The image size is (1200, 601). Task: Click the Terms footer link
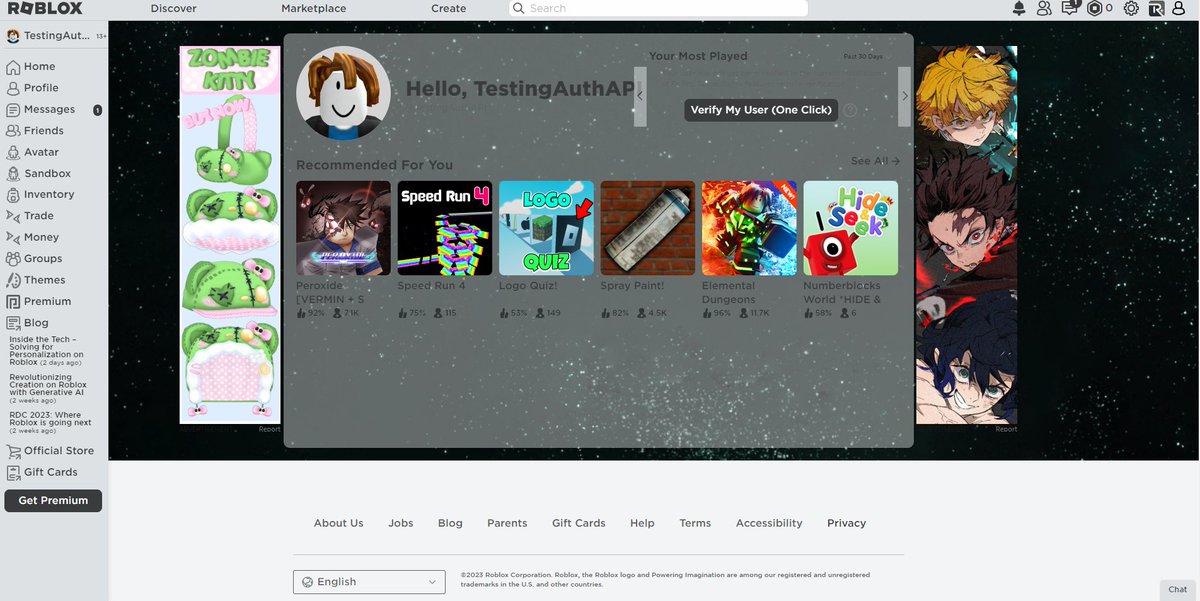[695, 523]
